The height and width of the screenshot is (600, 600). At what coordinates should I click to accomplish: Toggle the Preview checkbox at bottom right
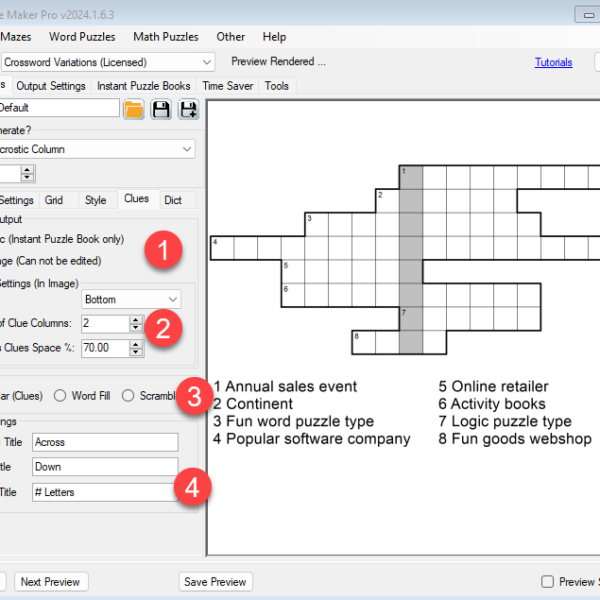pos(547,582)
